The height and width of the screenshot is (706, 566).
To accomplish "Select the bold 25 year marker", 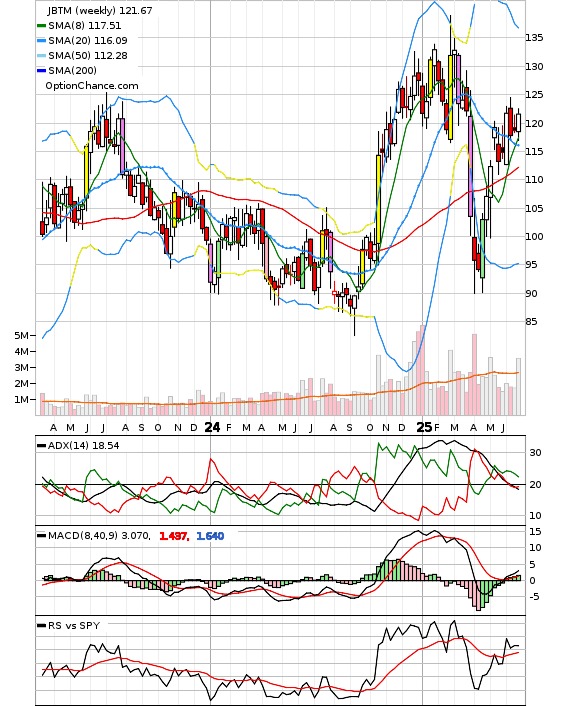I will (424, 427).
